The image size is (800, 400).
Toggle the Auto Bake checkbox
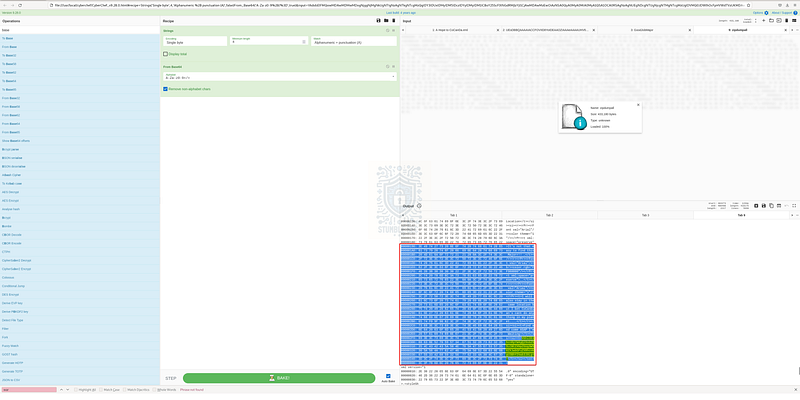click(388, 376)
